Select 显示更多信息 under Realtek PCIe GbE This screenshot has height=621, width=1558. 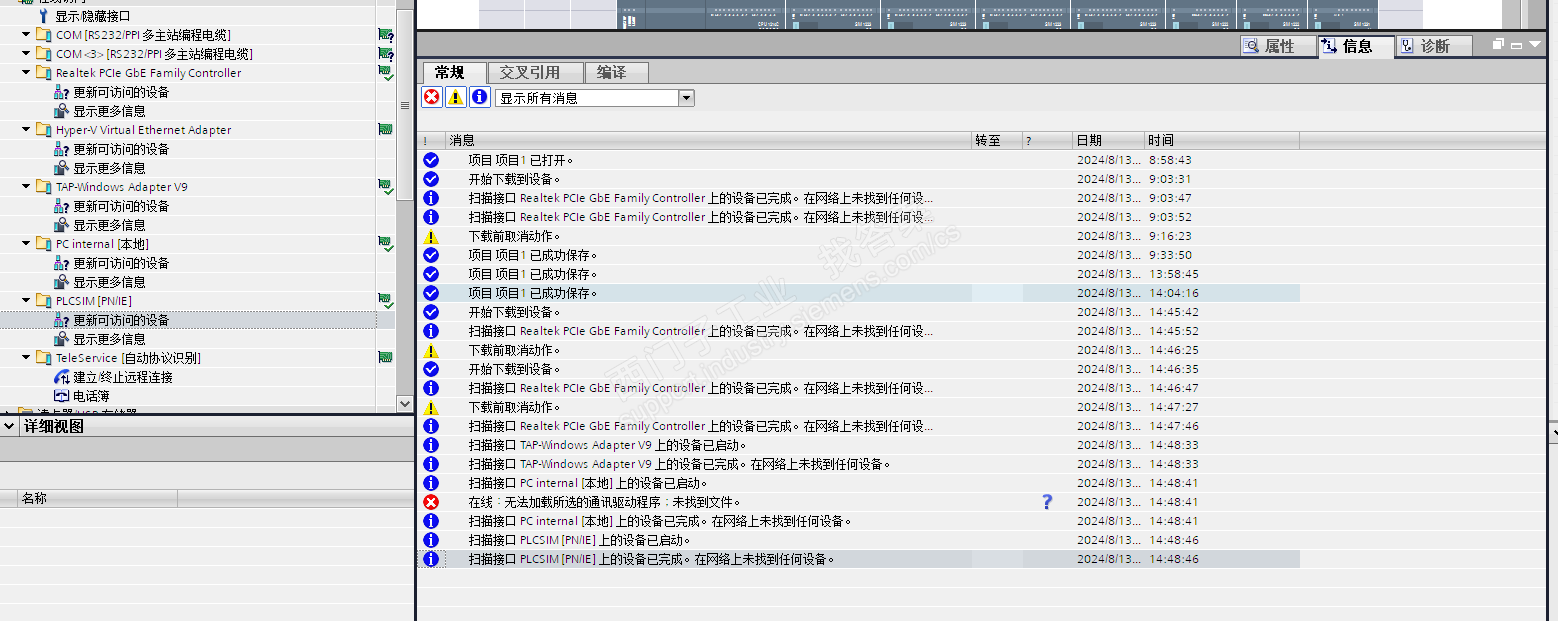click(109, 111)
